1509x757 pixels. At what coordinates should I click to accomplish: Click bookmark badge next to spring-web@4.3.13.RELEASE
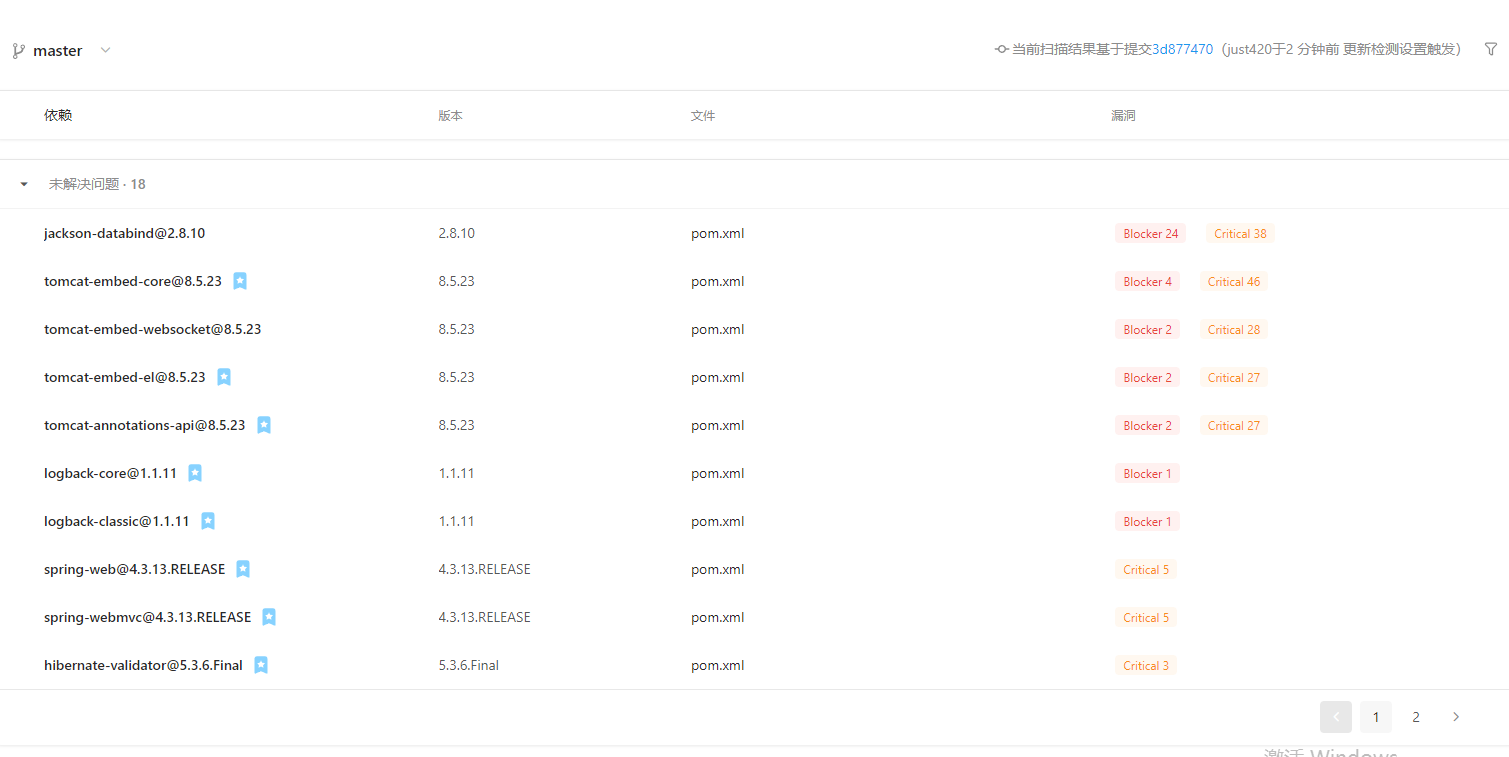point(243,569)
